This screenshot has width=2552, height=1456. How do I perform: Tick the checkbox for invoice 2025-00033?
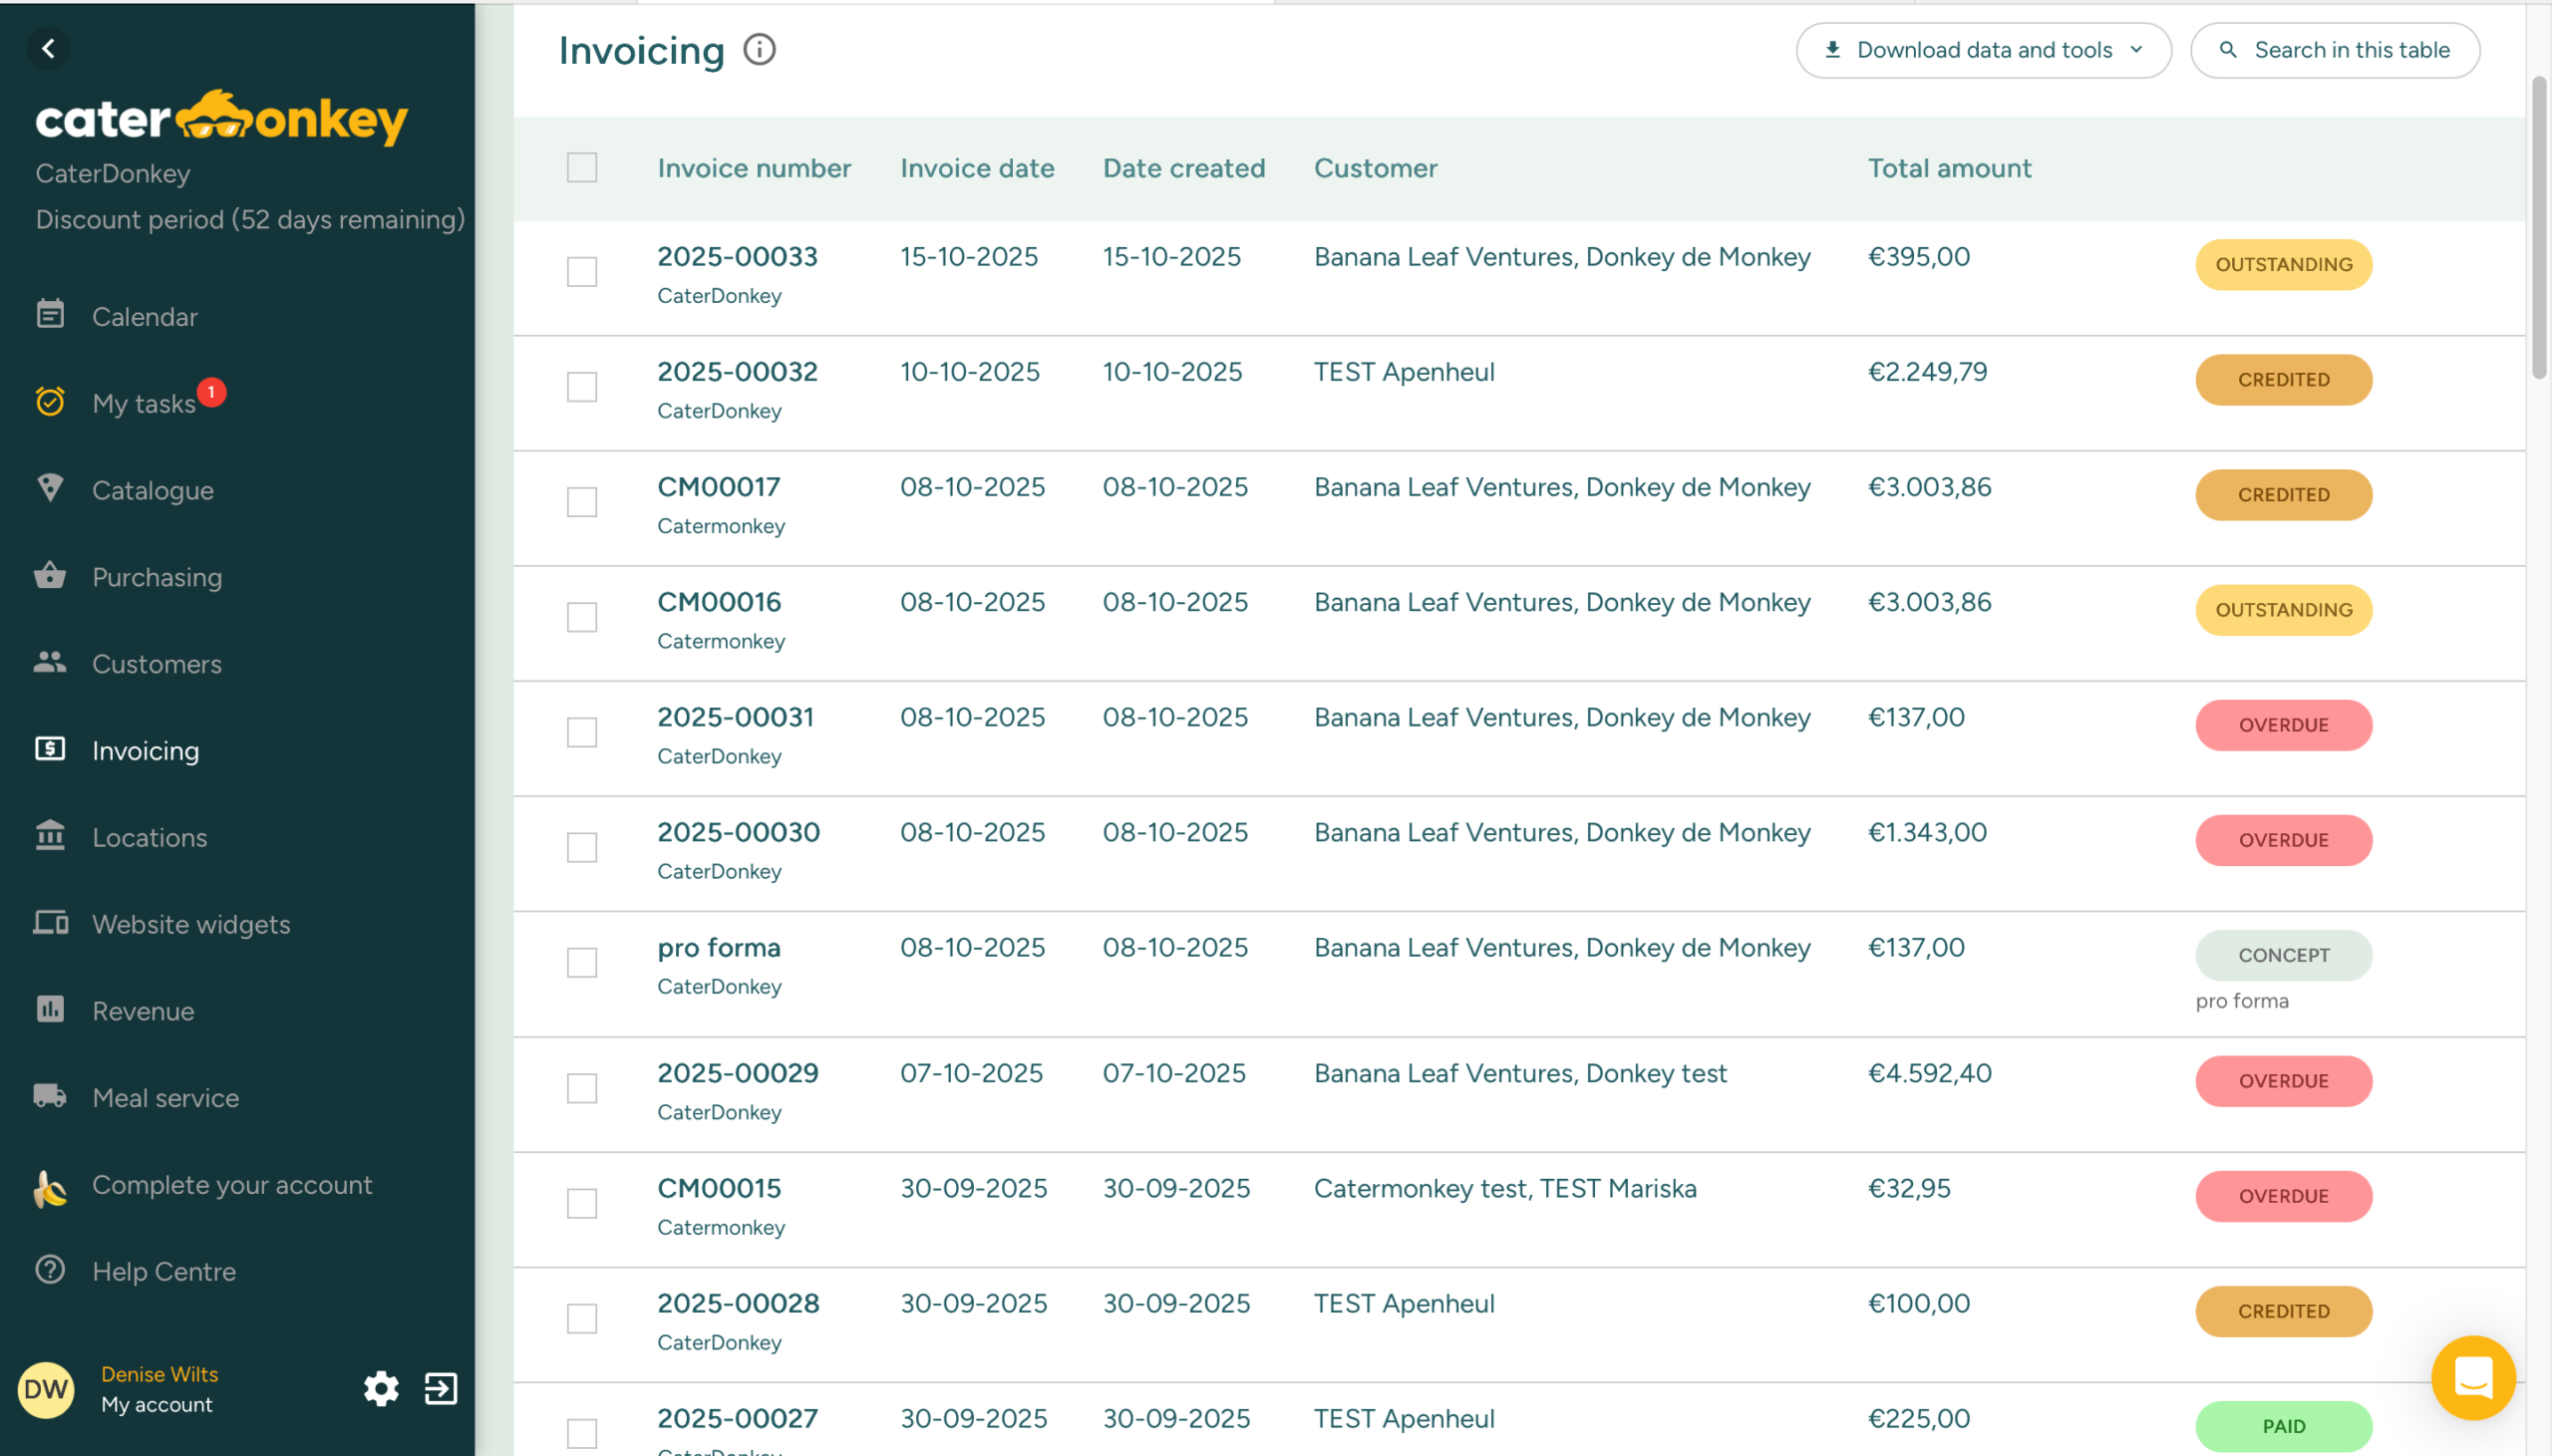[x=582, y=271]
